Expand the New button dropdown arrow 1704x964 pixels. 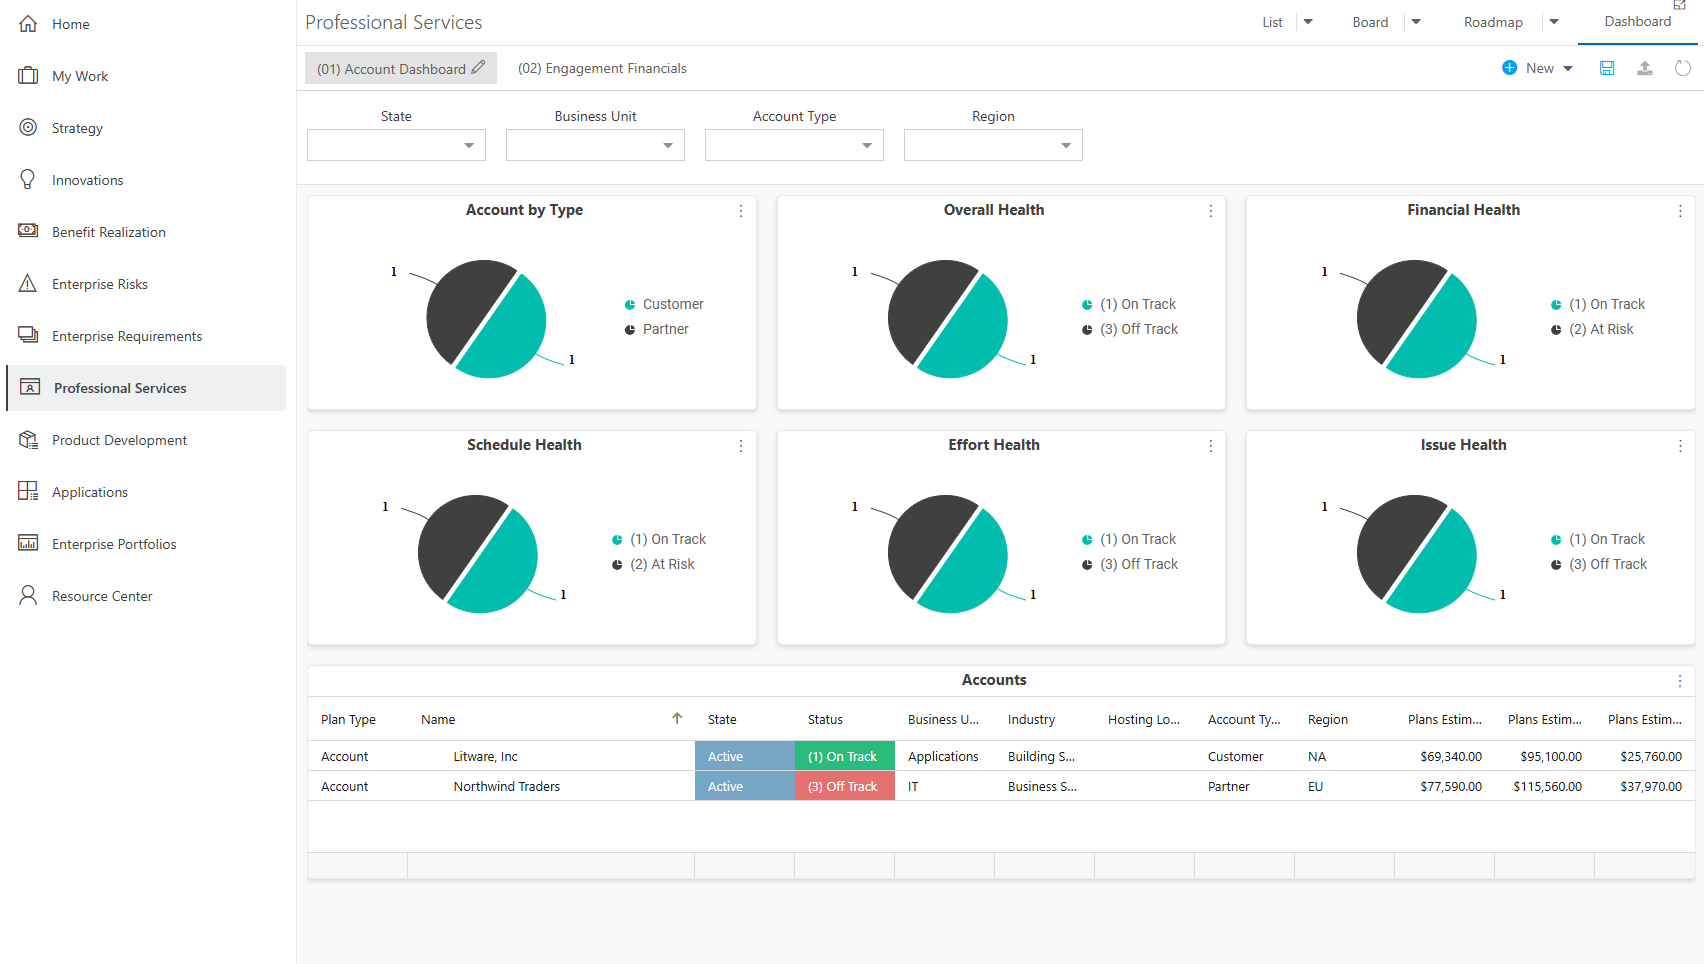[x=1568, y=68]
